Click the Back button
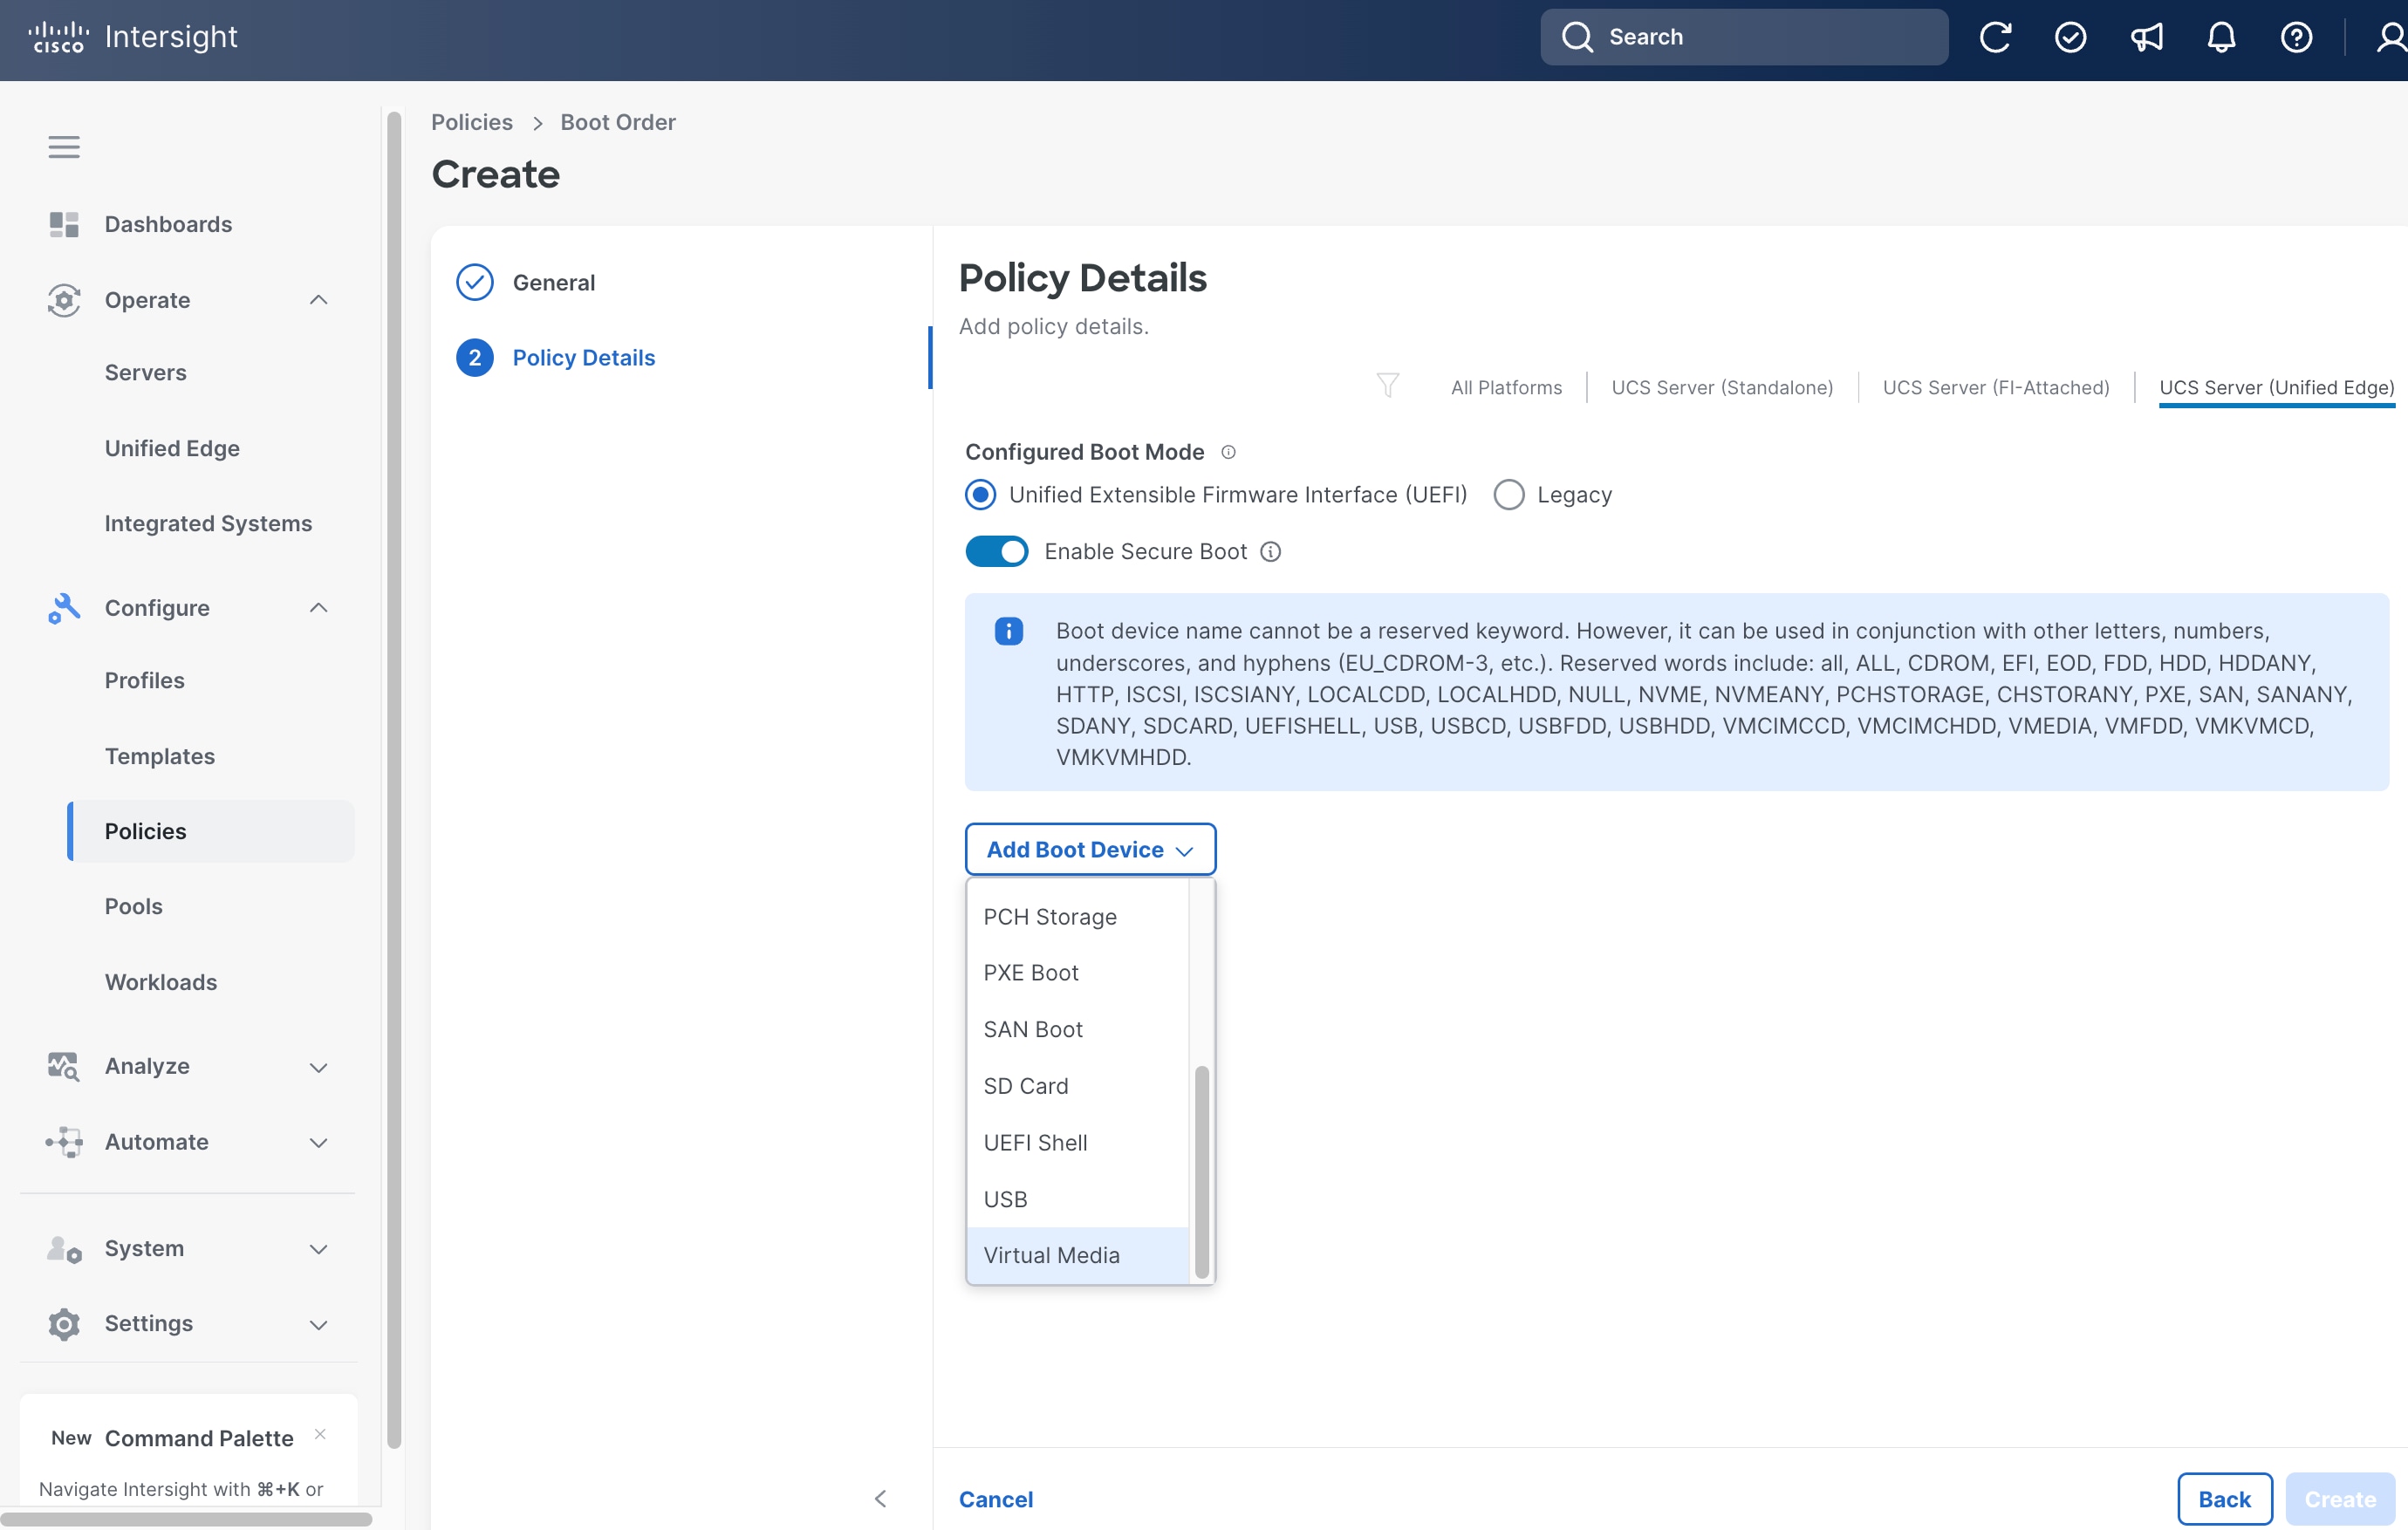The width and height of the screenshot is (2408, 1530). (2224, 1499)
